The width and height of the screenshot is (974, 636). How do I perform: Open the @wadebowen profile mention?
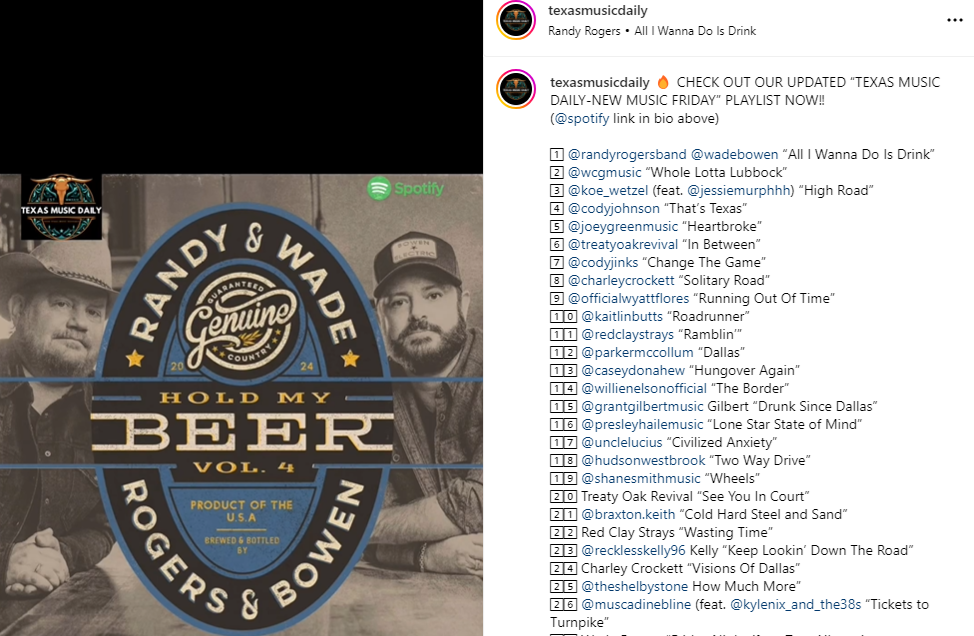[734, 155]
